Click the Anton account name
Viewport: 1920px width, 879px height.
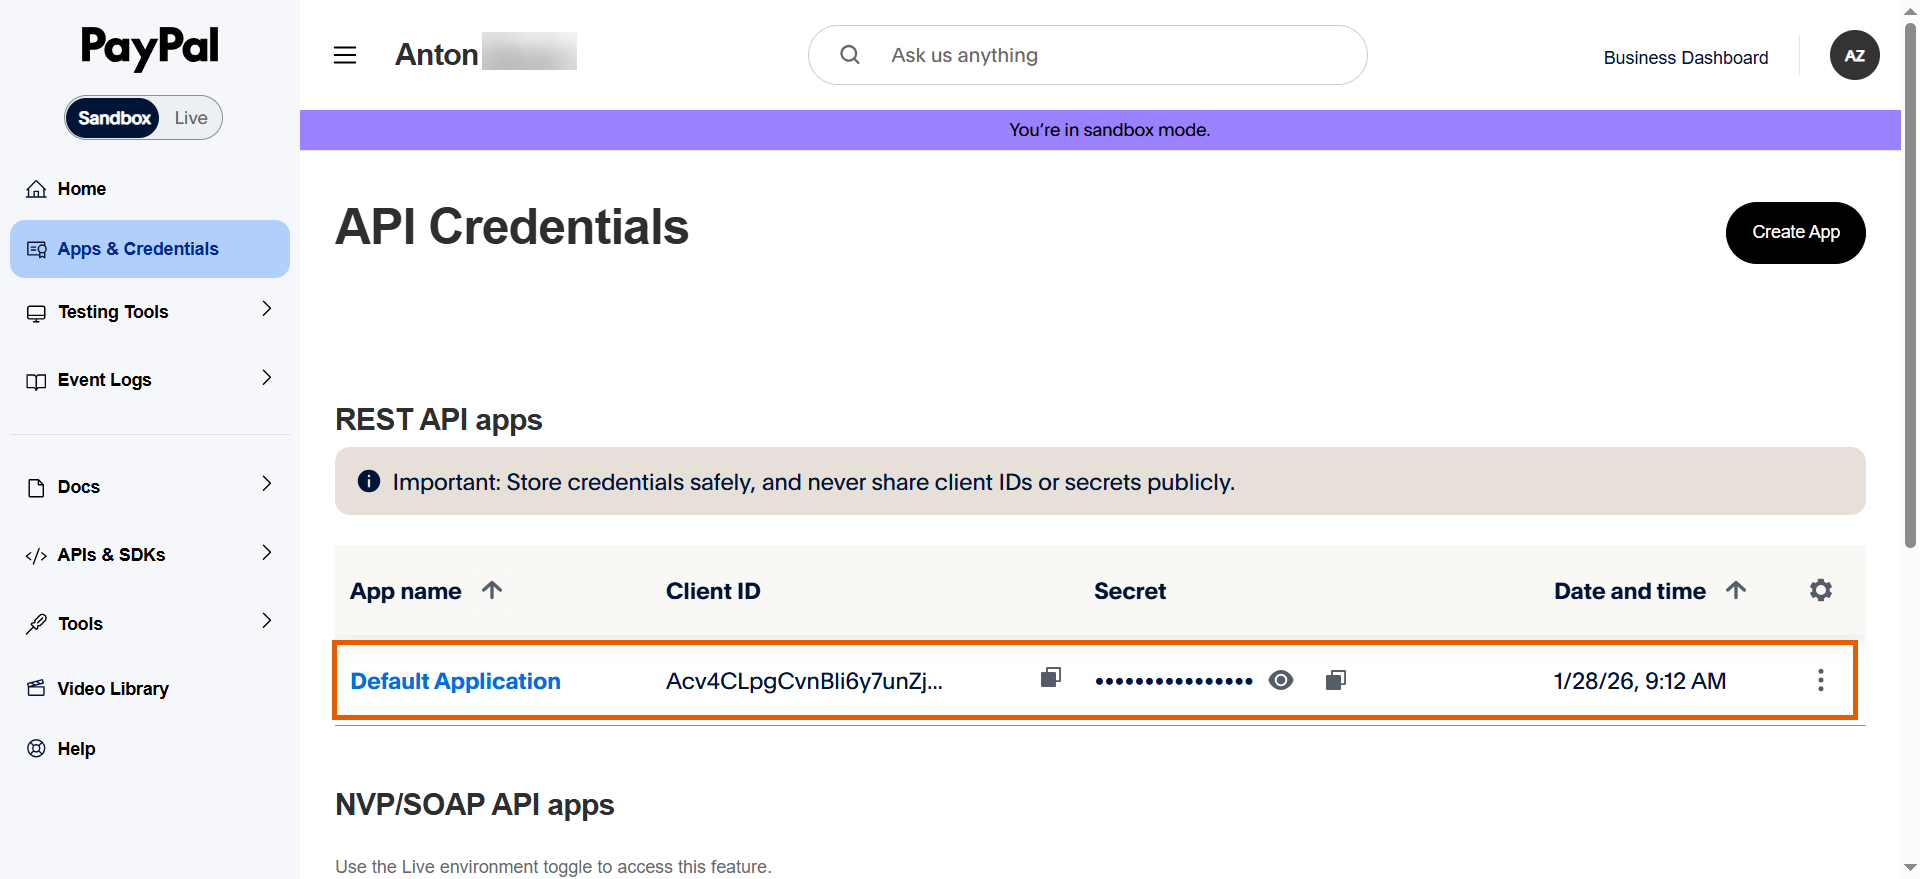pyautogui.click(x=436, y=54)
